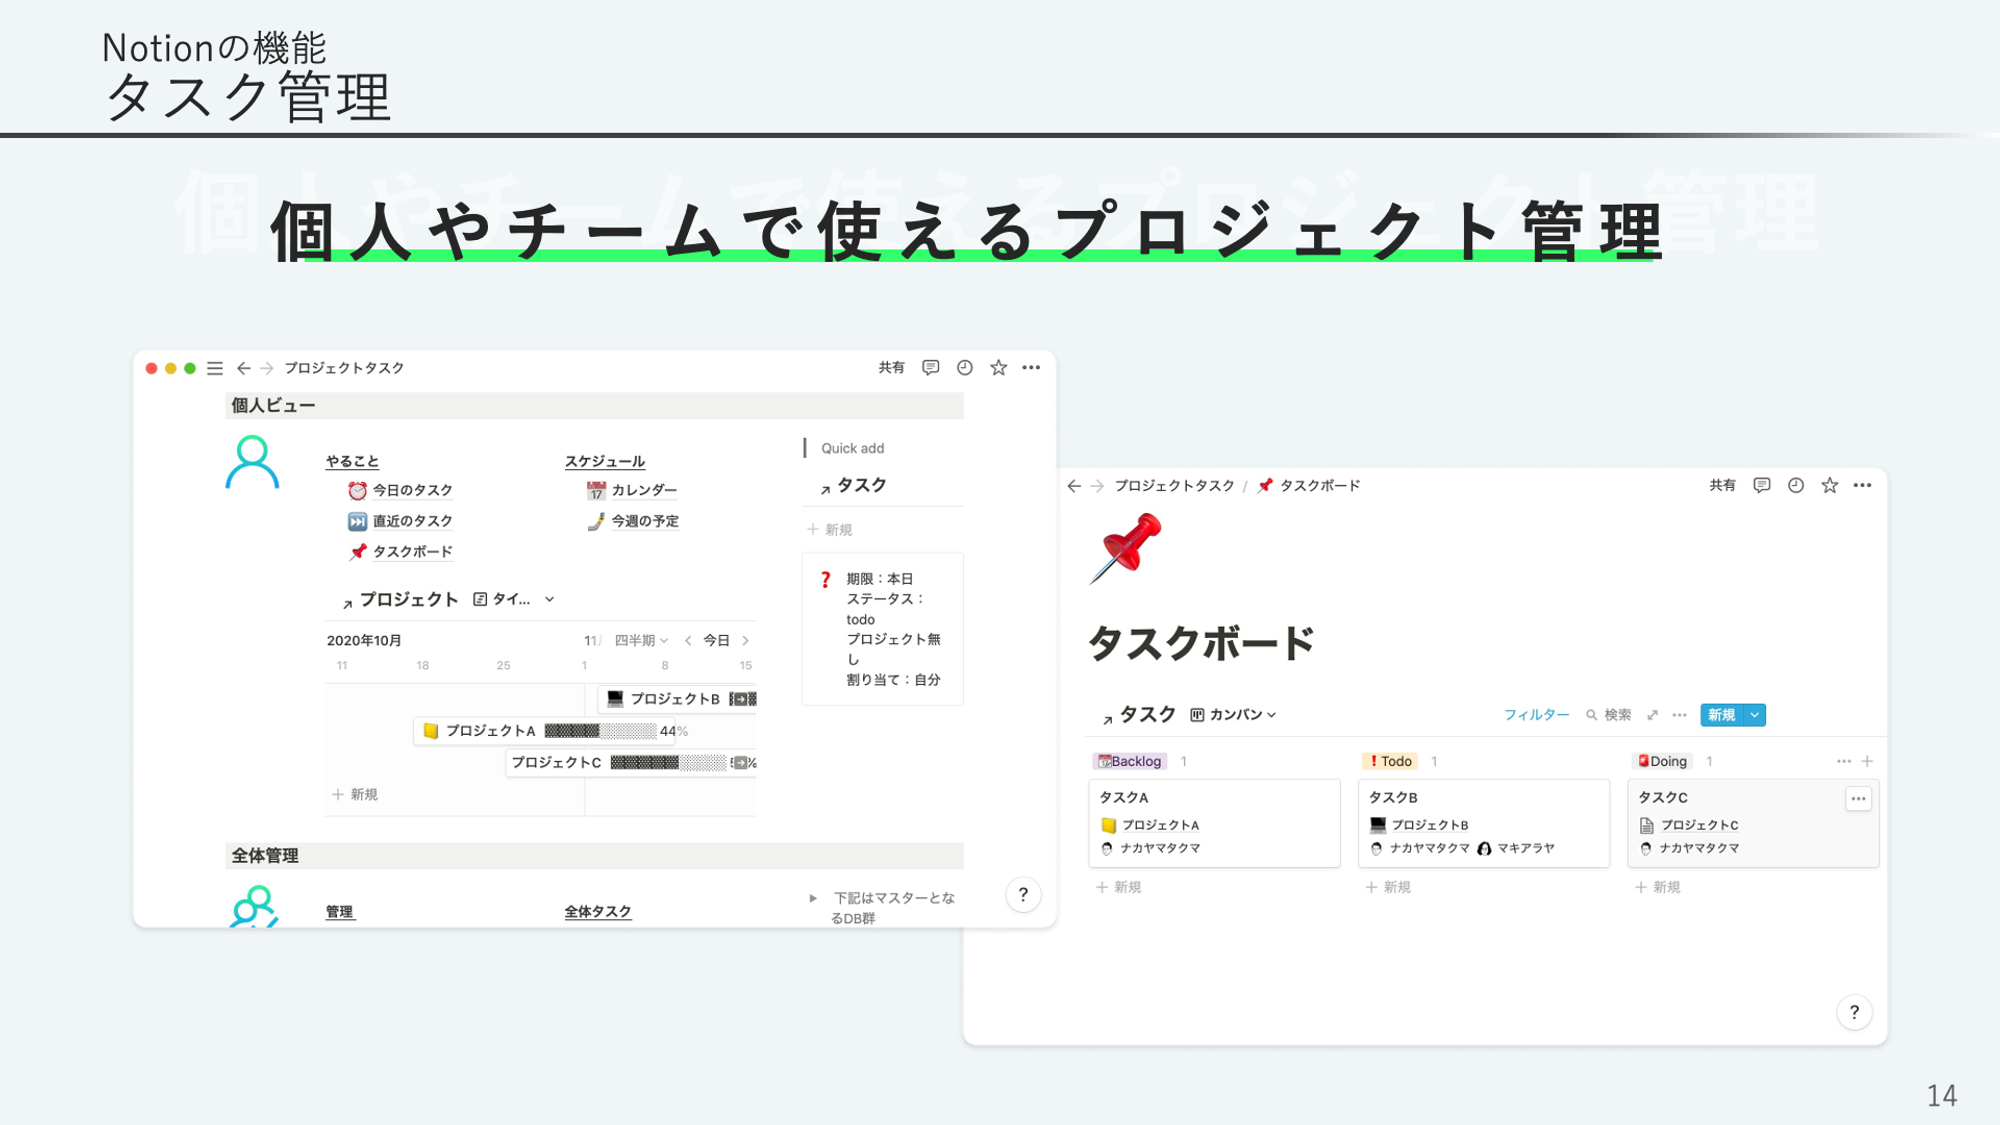Click the blue 新規 button dropdown arrow
Screen dimensions: 2000x1125
coord(1755,715)
